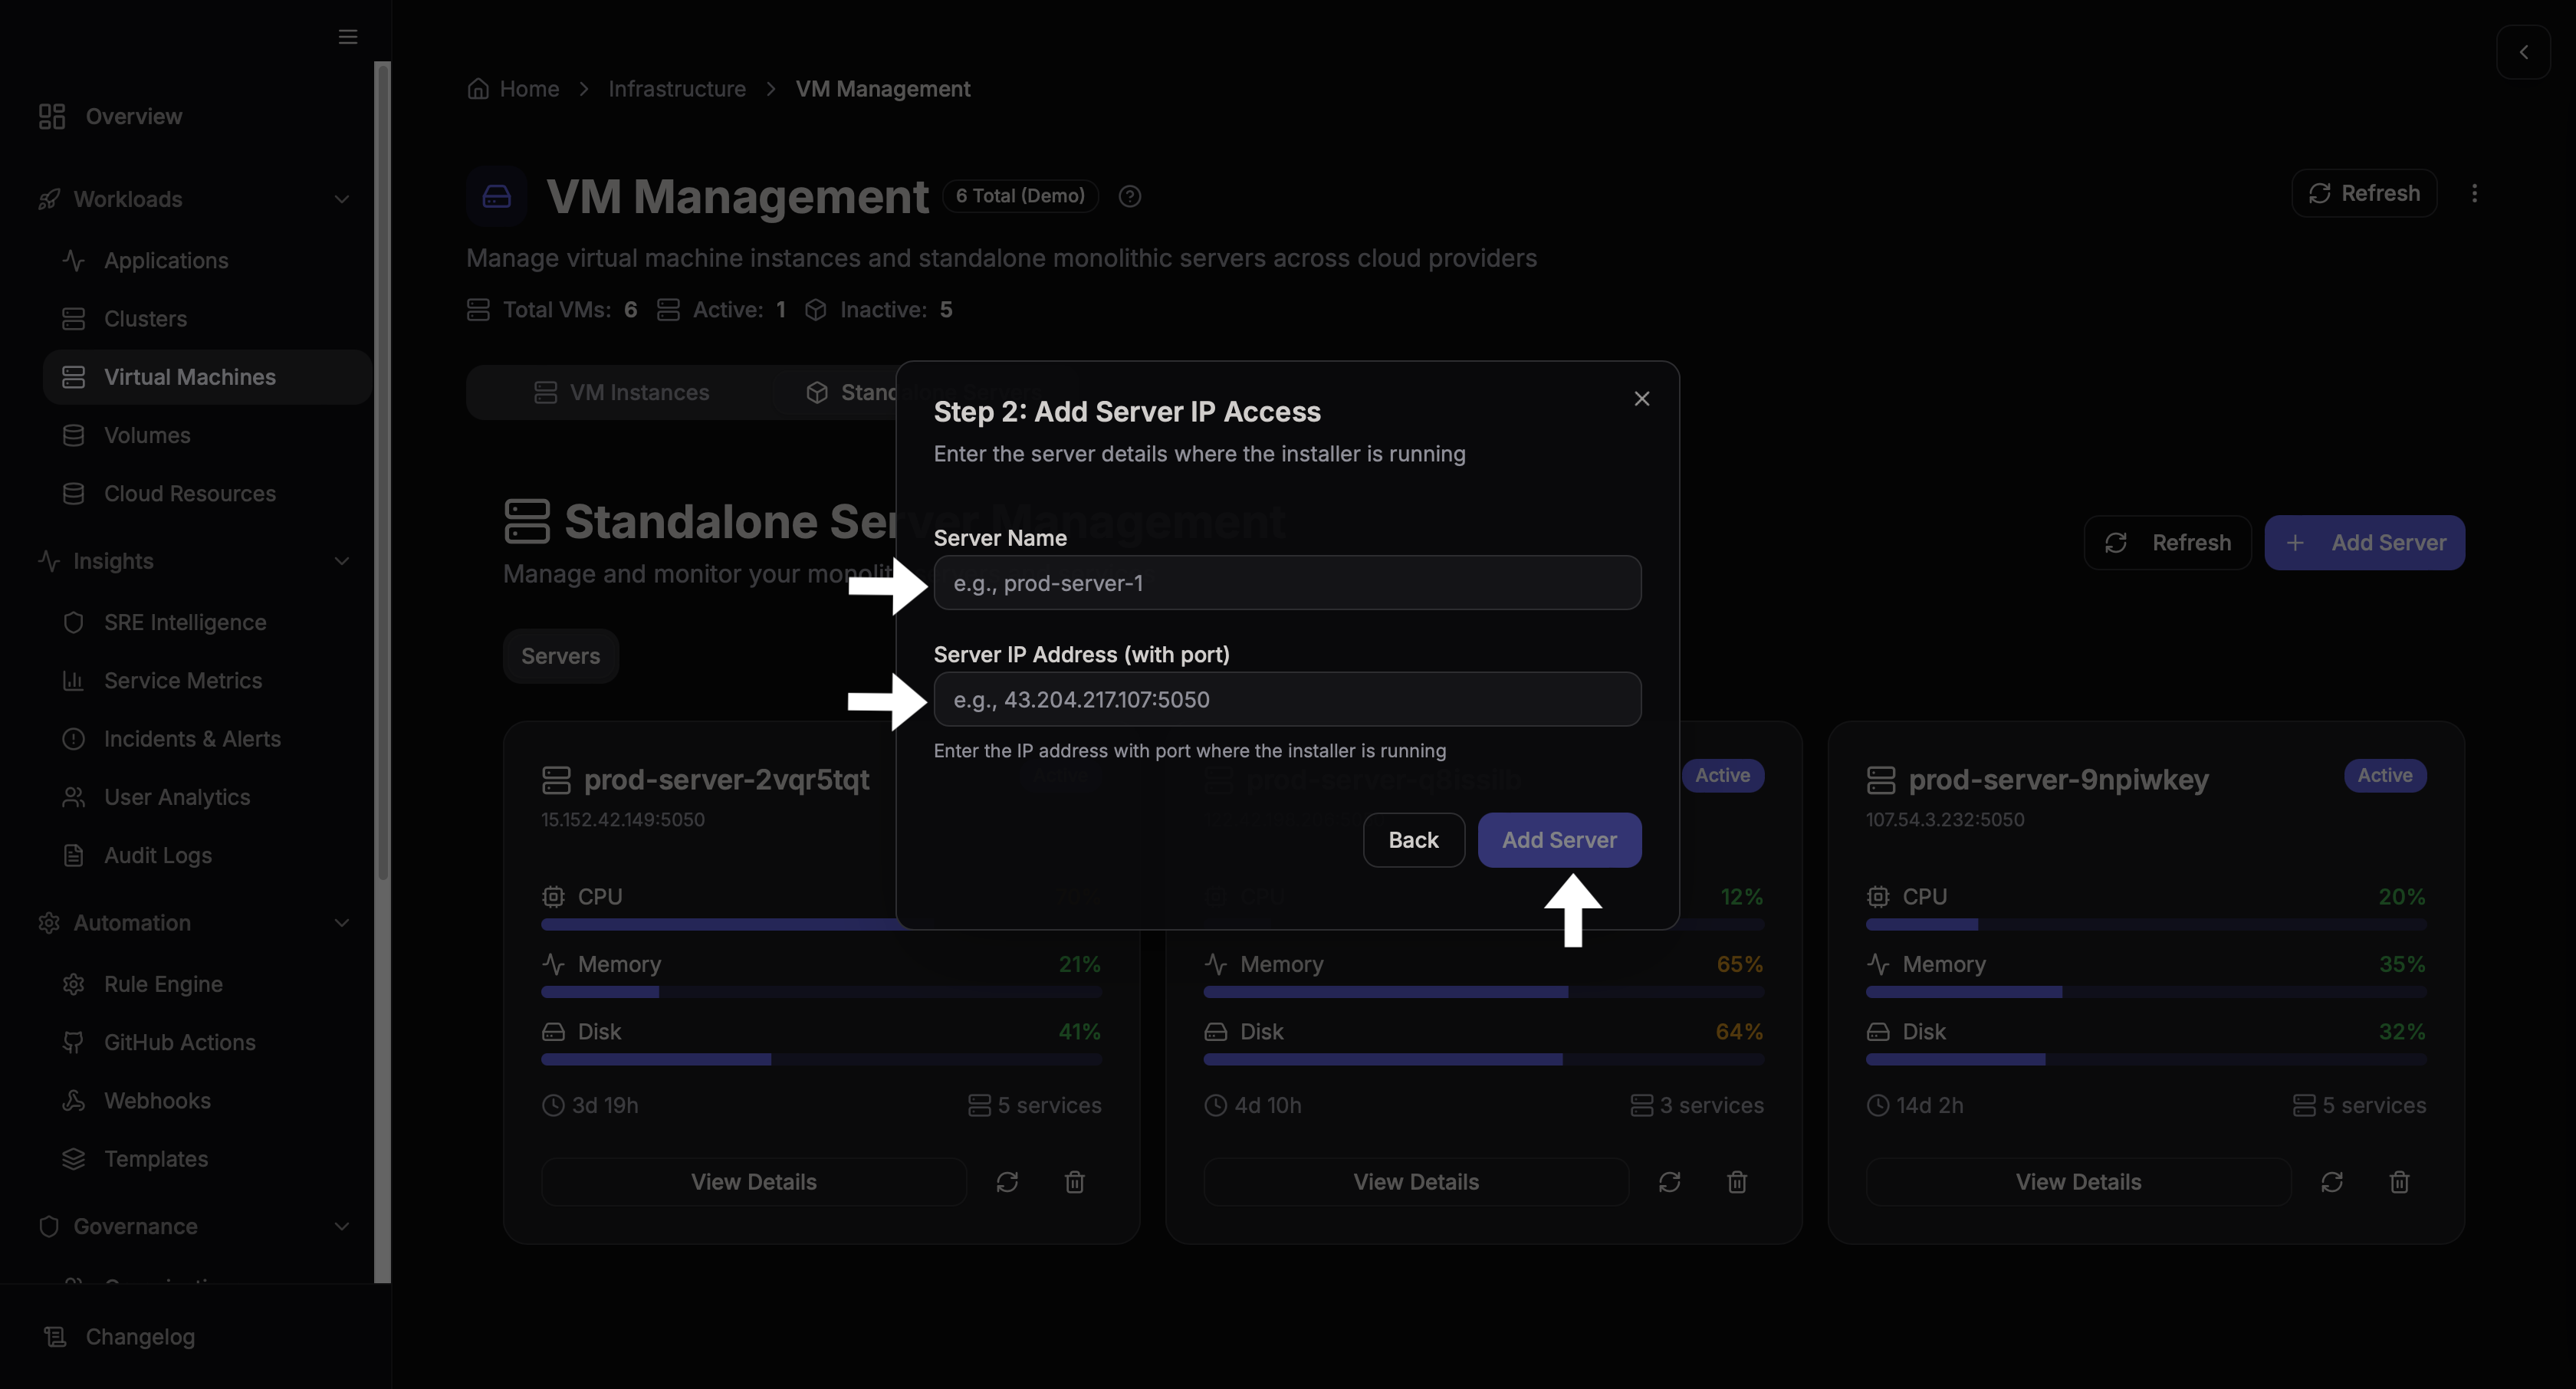Collapse the Workloads sidebar section
Screen dimensions: 2576x1389
[x=342, y=199]
